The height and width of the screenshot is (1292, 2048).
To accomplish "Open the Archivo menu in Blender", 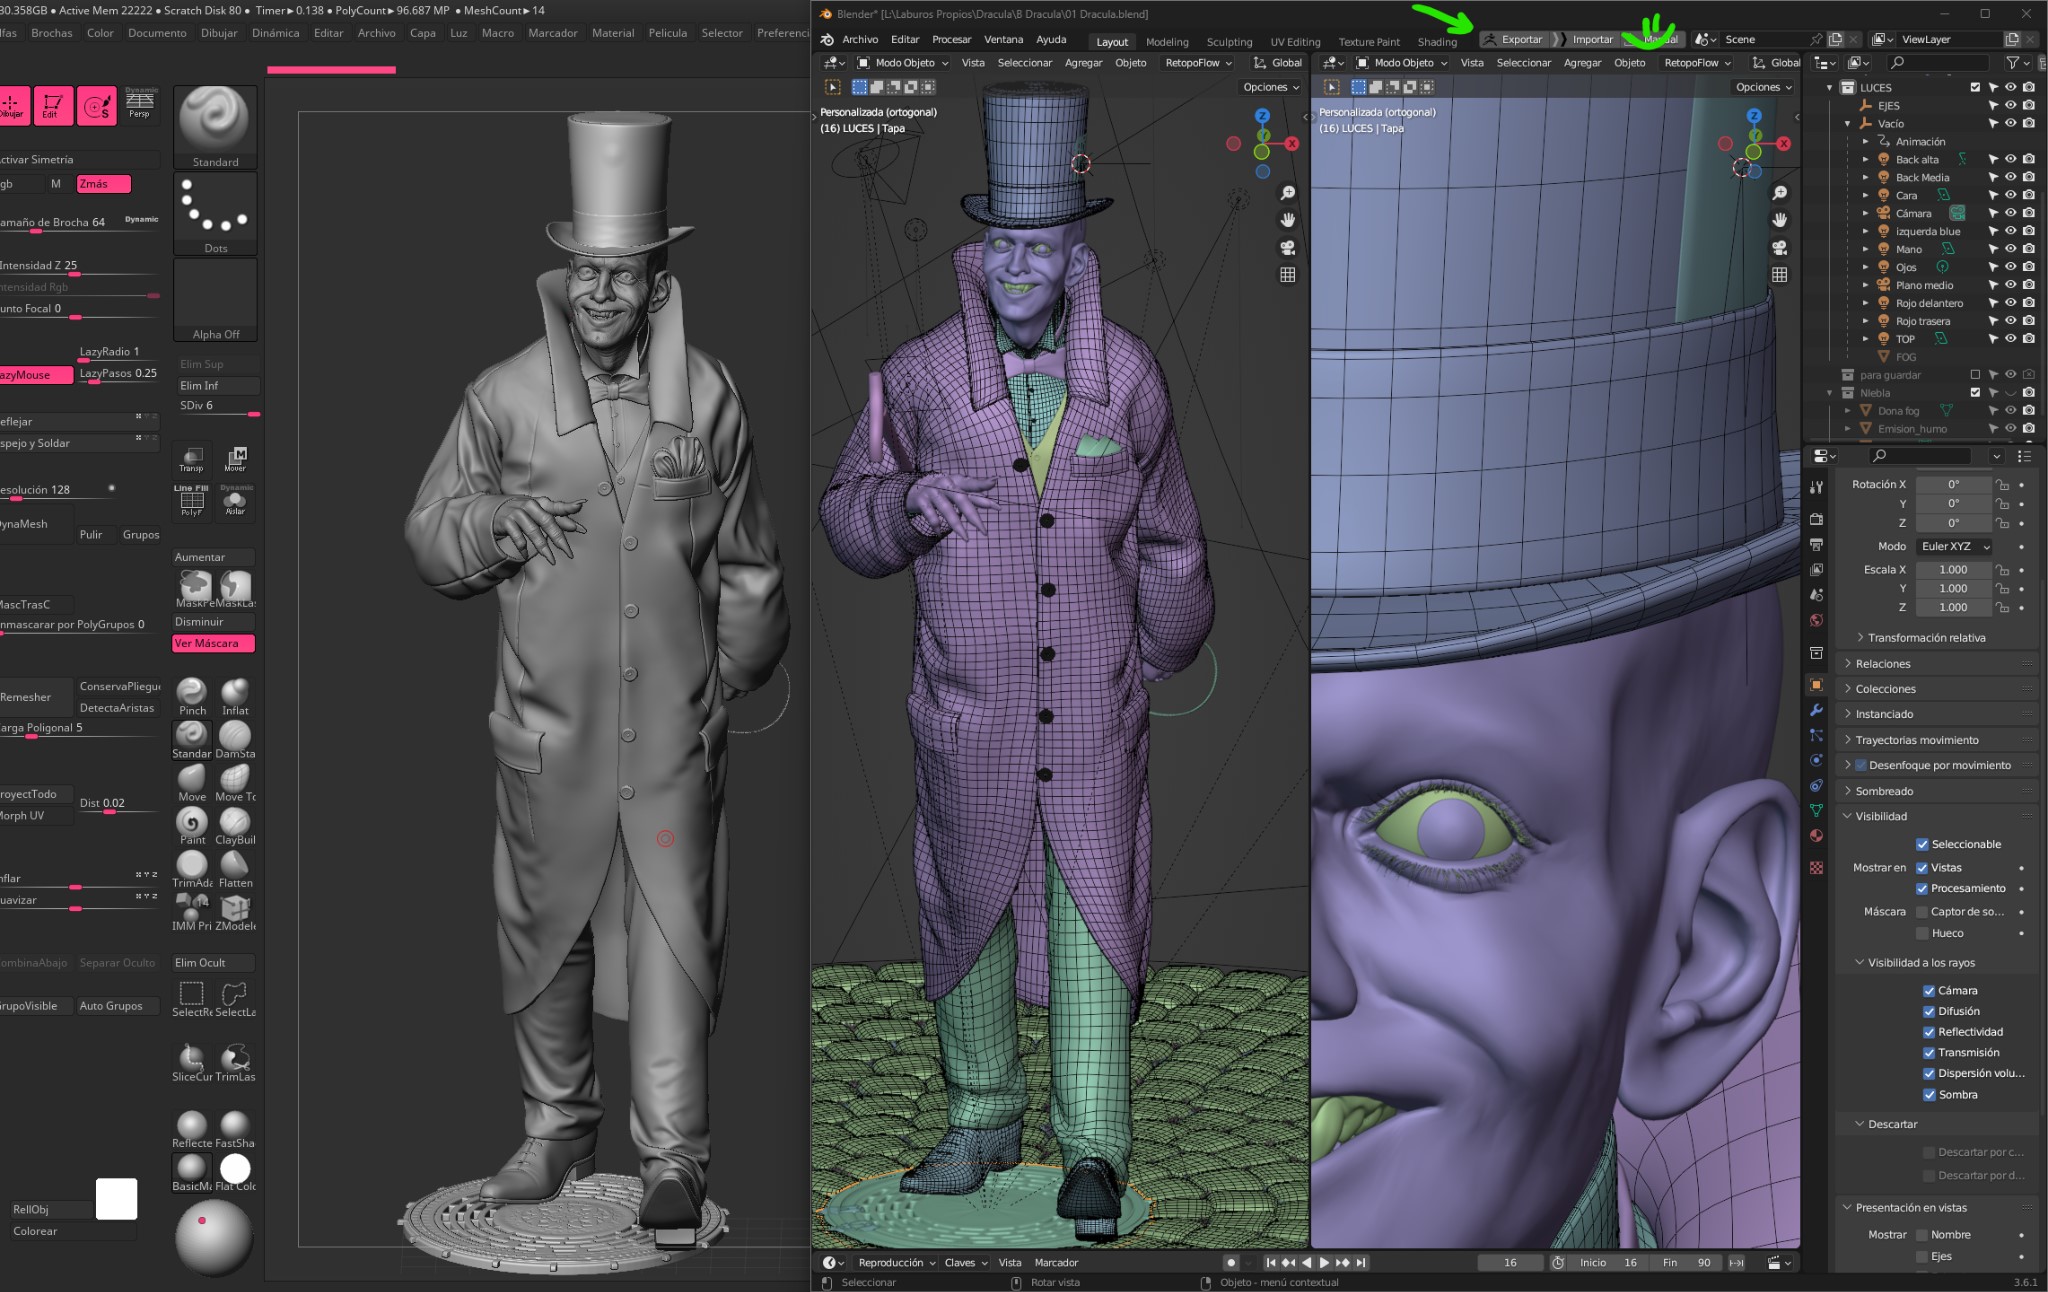I will 860,39.
